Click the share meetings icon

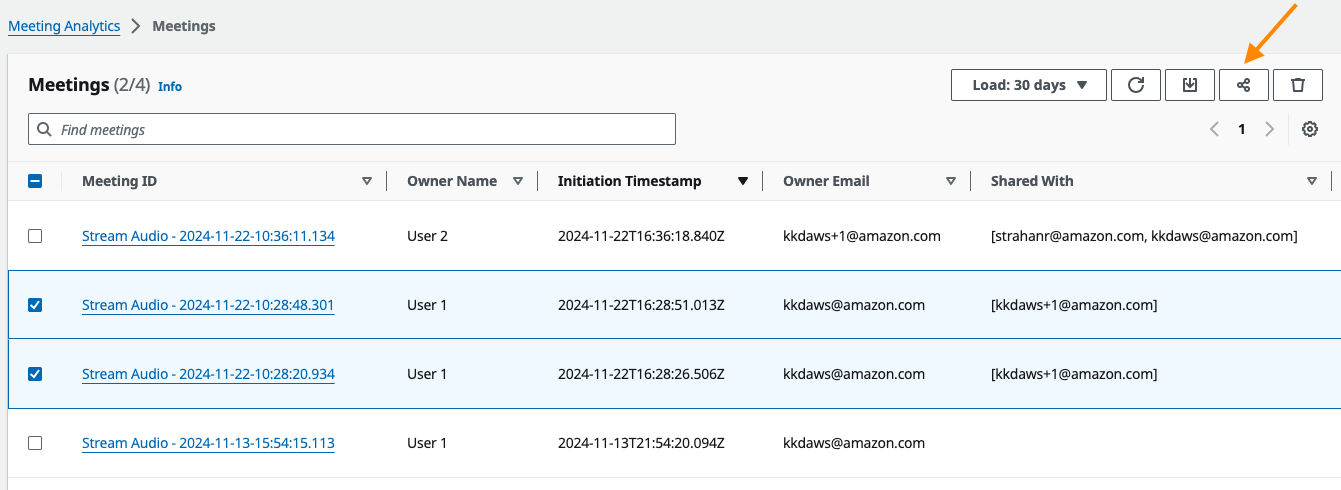[x=1244, y=85]
